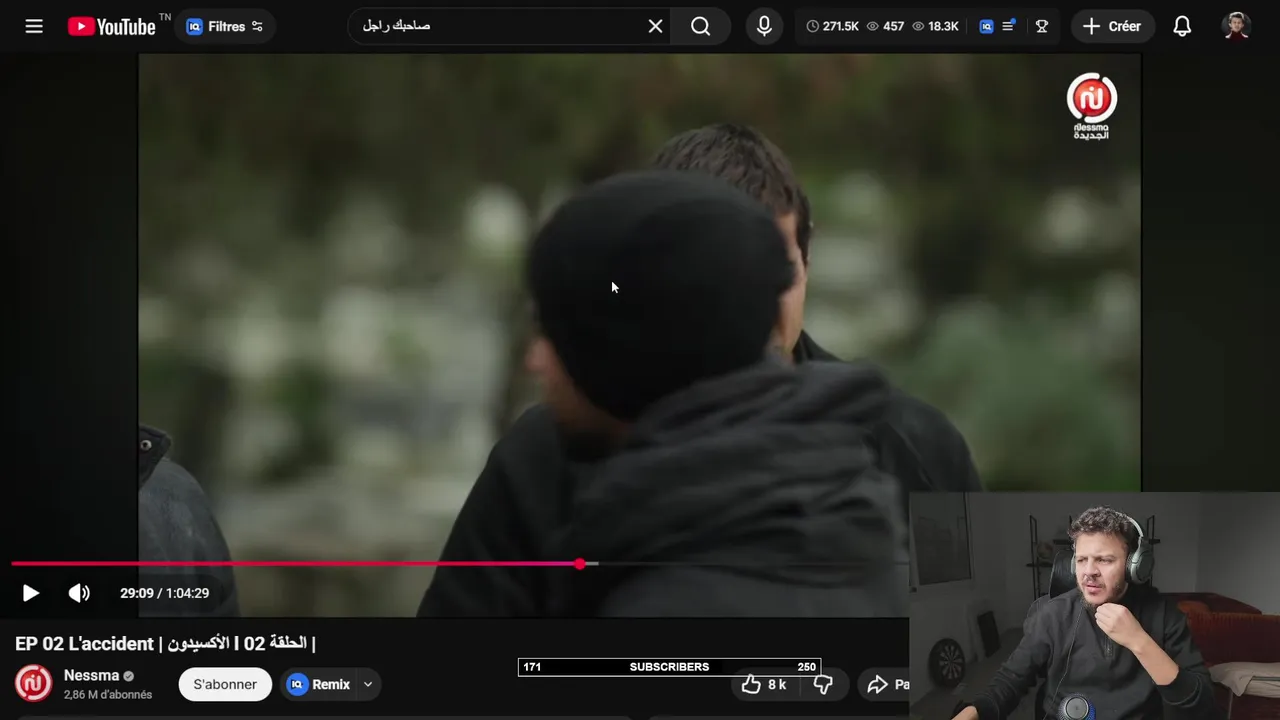Screen dimensions: 1280x720
Task: Click the clock 271.5K stat
Action: coord(832,27)
